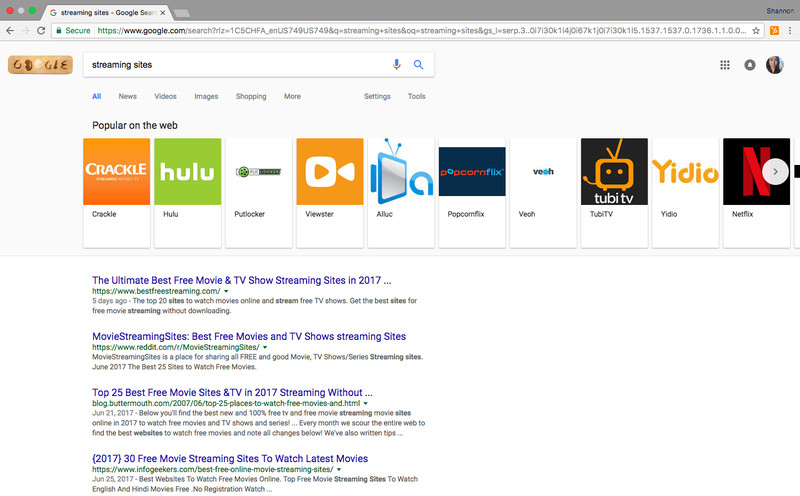This screenshot has width=800, height=496.
Task: Open dropdown arrow beside bestfreestreaming.com URL
Action: 225,291
